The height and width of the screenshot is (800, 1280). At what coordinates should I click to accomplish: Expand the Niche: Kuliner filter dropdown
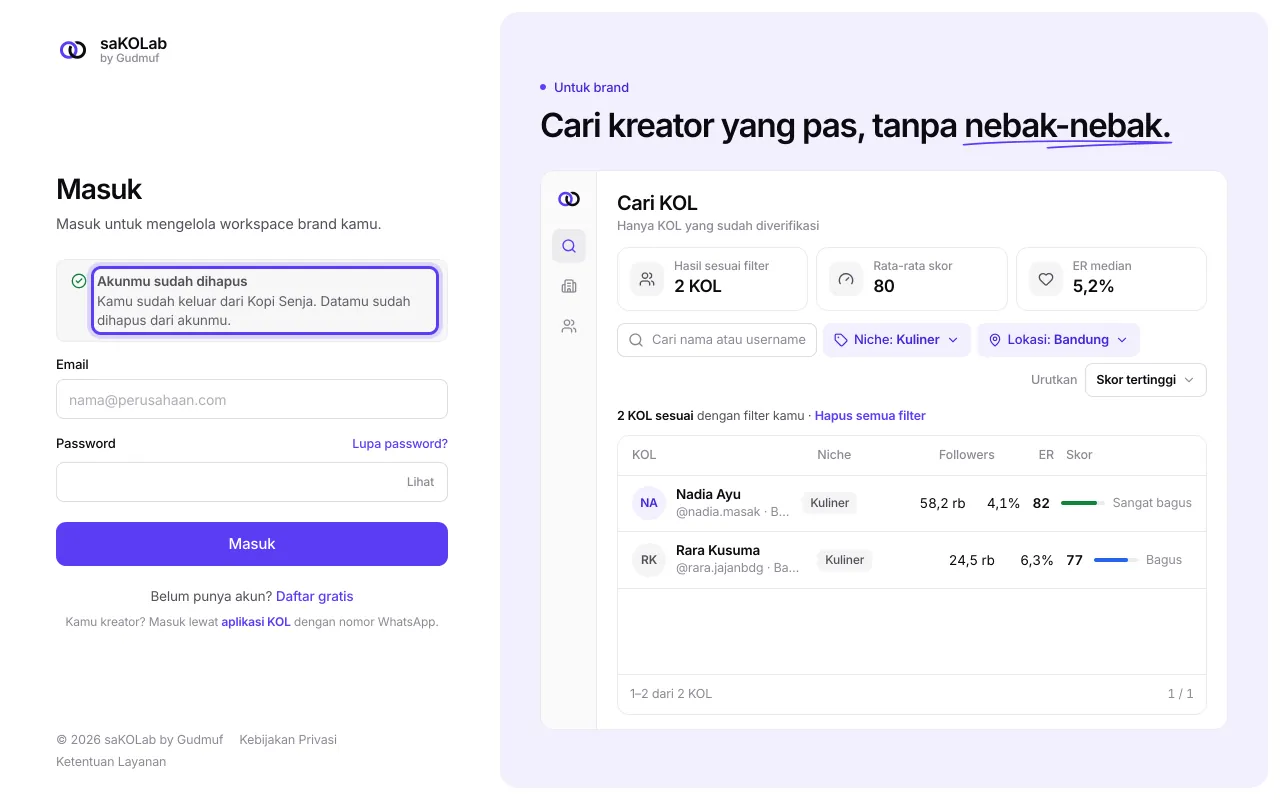click(x=897, y=340)
